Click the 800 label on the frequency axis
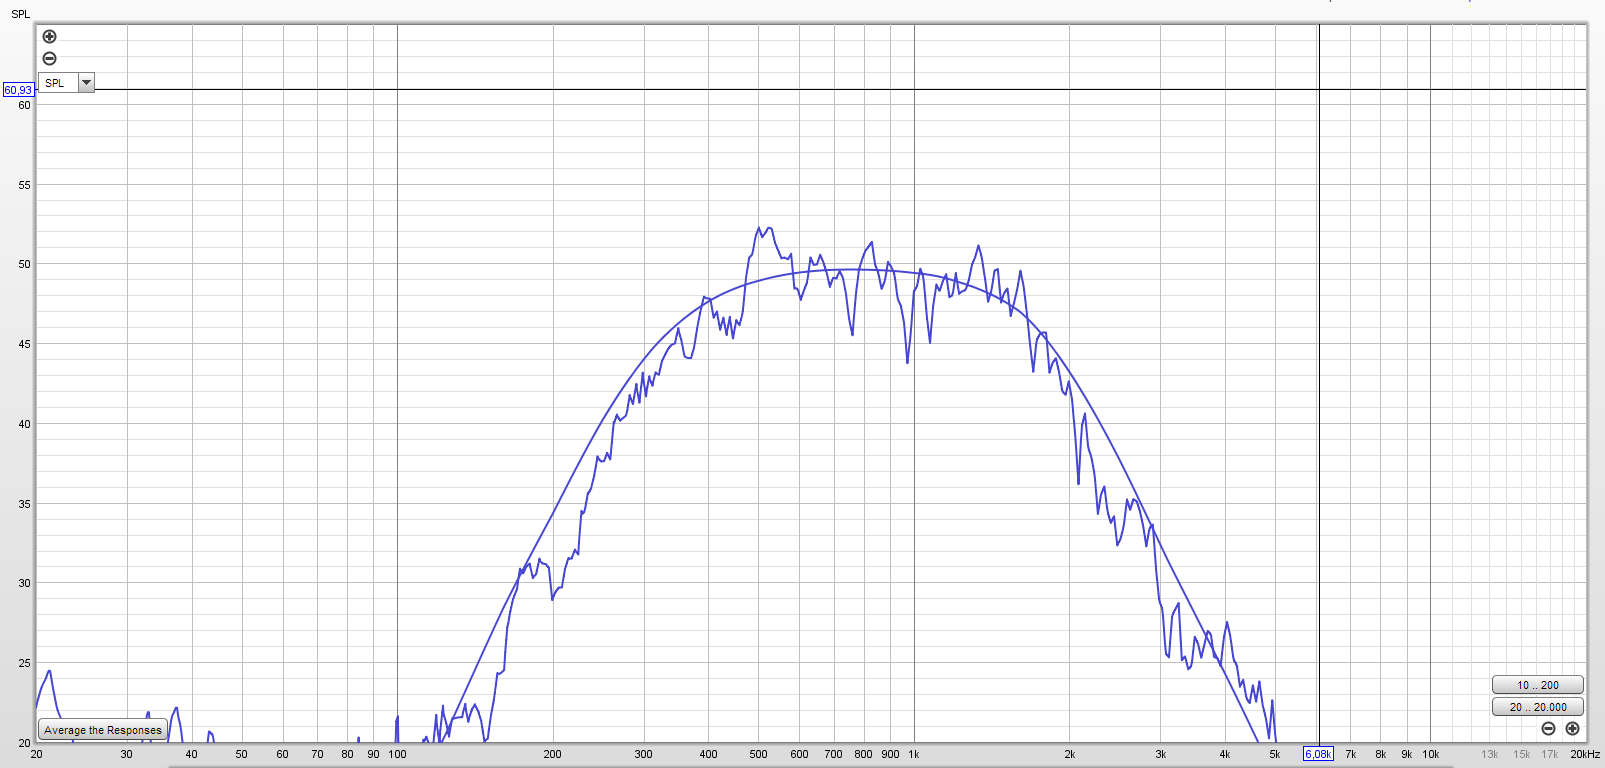 coord(864,754)
